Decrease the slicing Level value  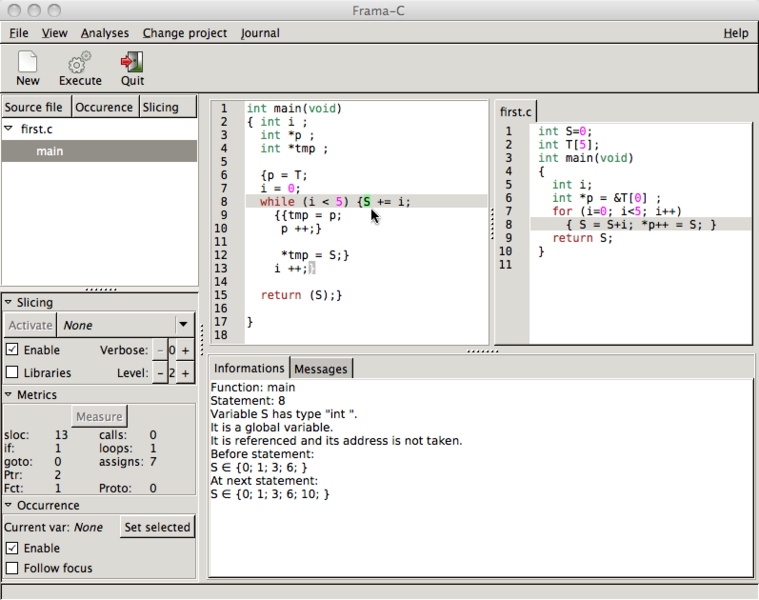[160, 373]
